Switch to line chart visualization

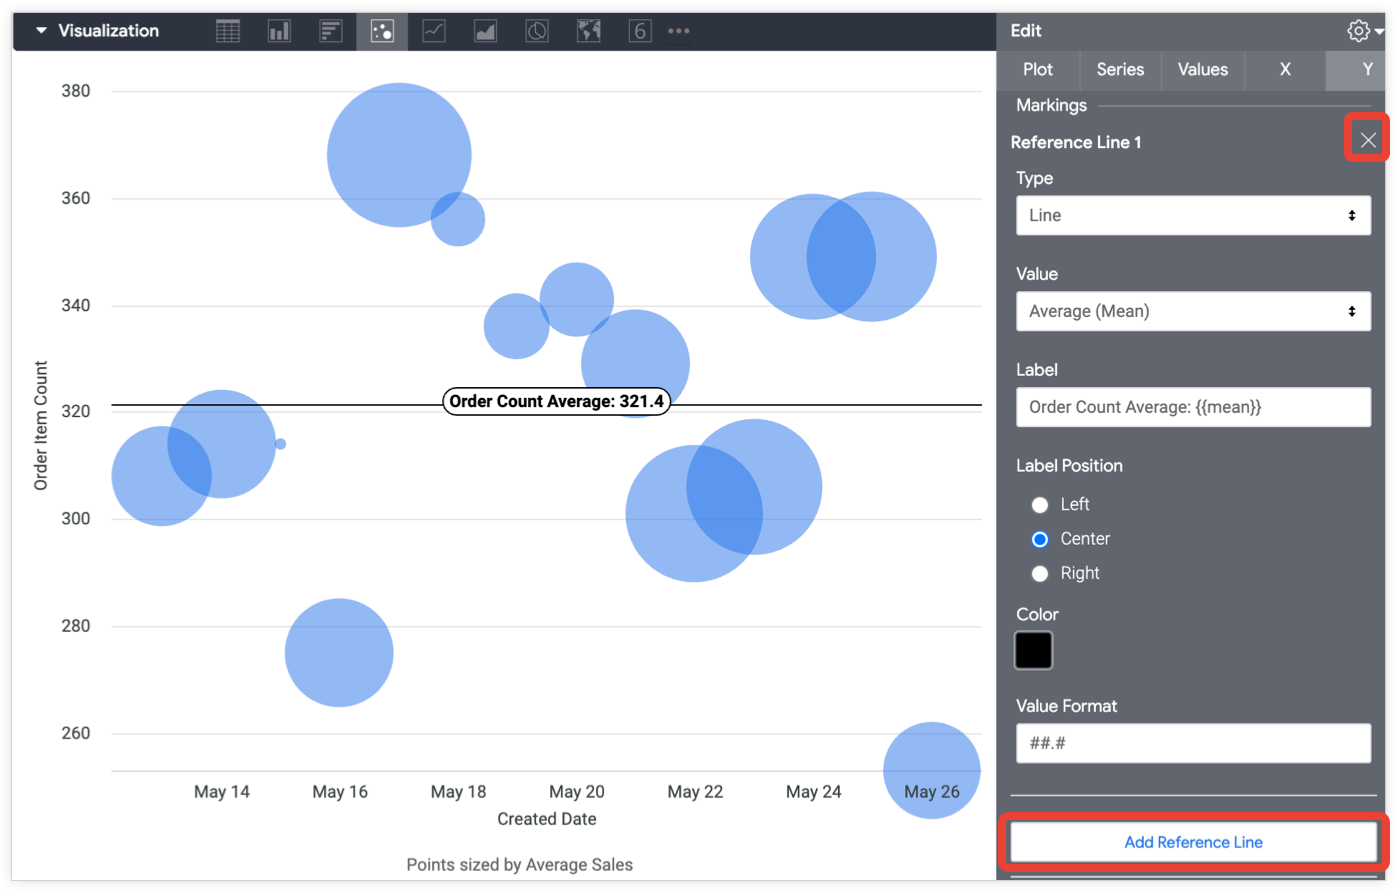coord(434,31)
